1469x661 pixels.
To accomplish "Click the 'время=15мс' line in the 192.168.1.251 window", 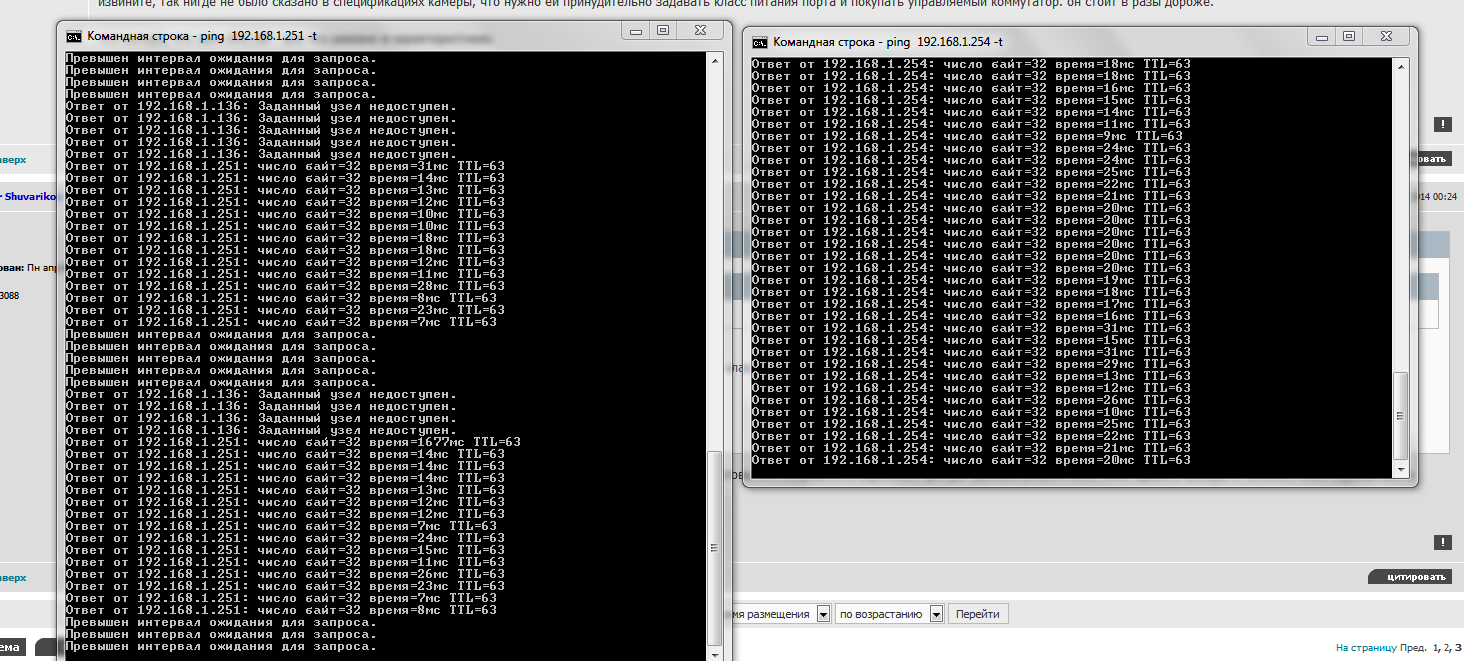I will tap(285, 550).
